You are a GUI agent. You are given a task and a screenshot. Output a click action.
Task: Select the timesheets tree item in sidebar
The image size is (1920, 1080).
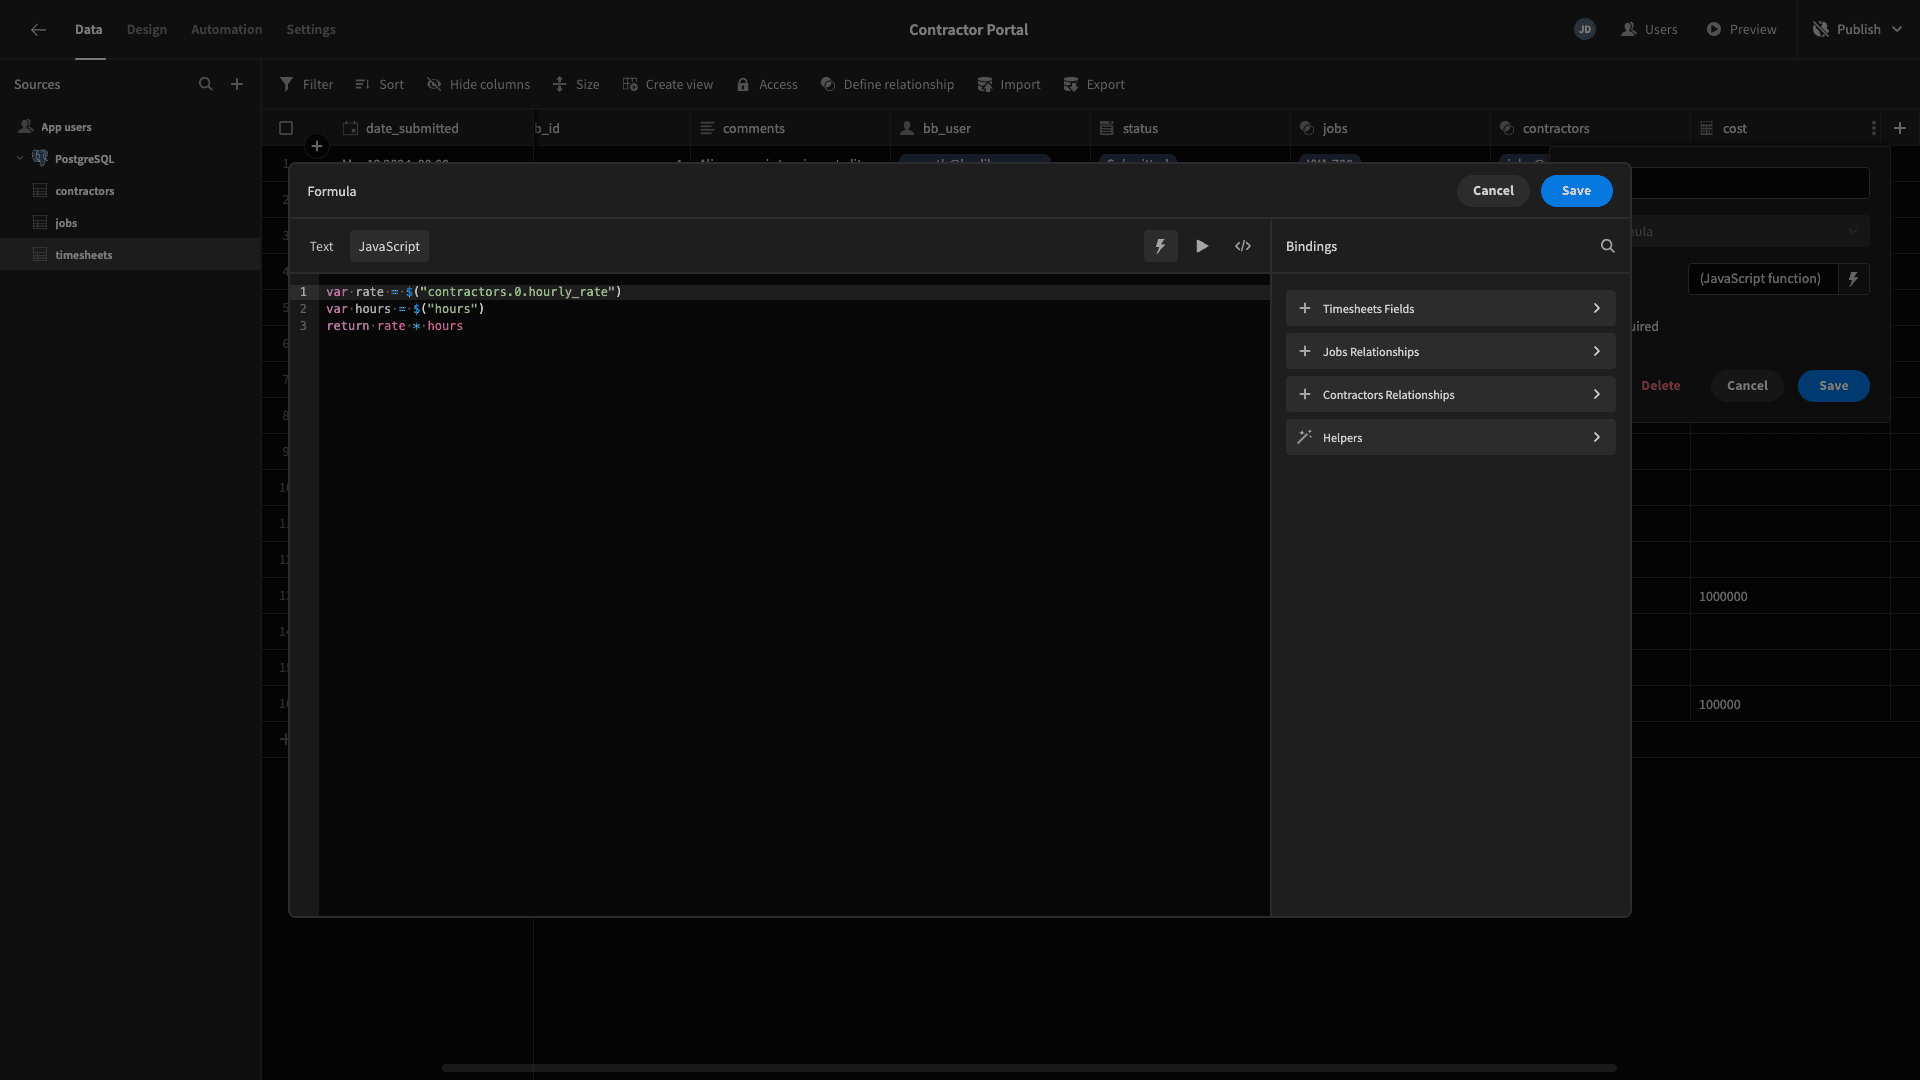[82, 255]
